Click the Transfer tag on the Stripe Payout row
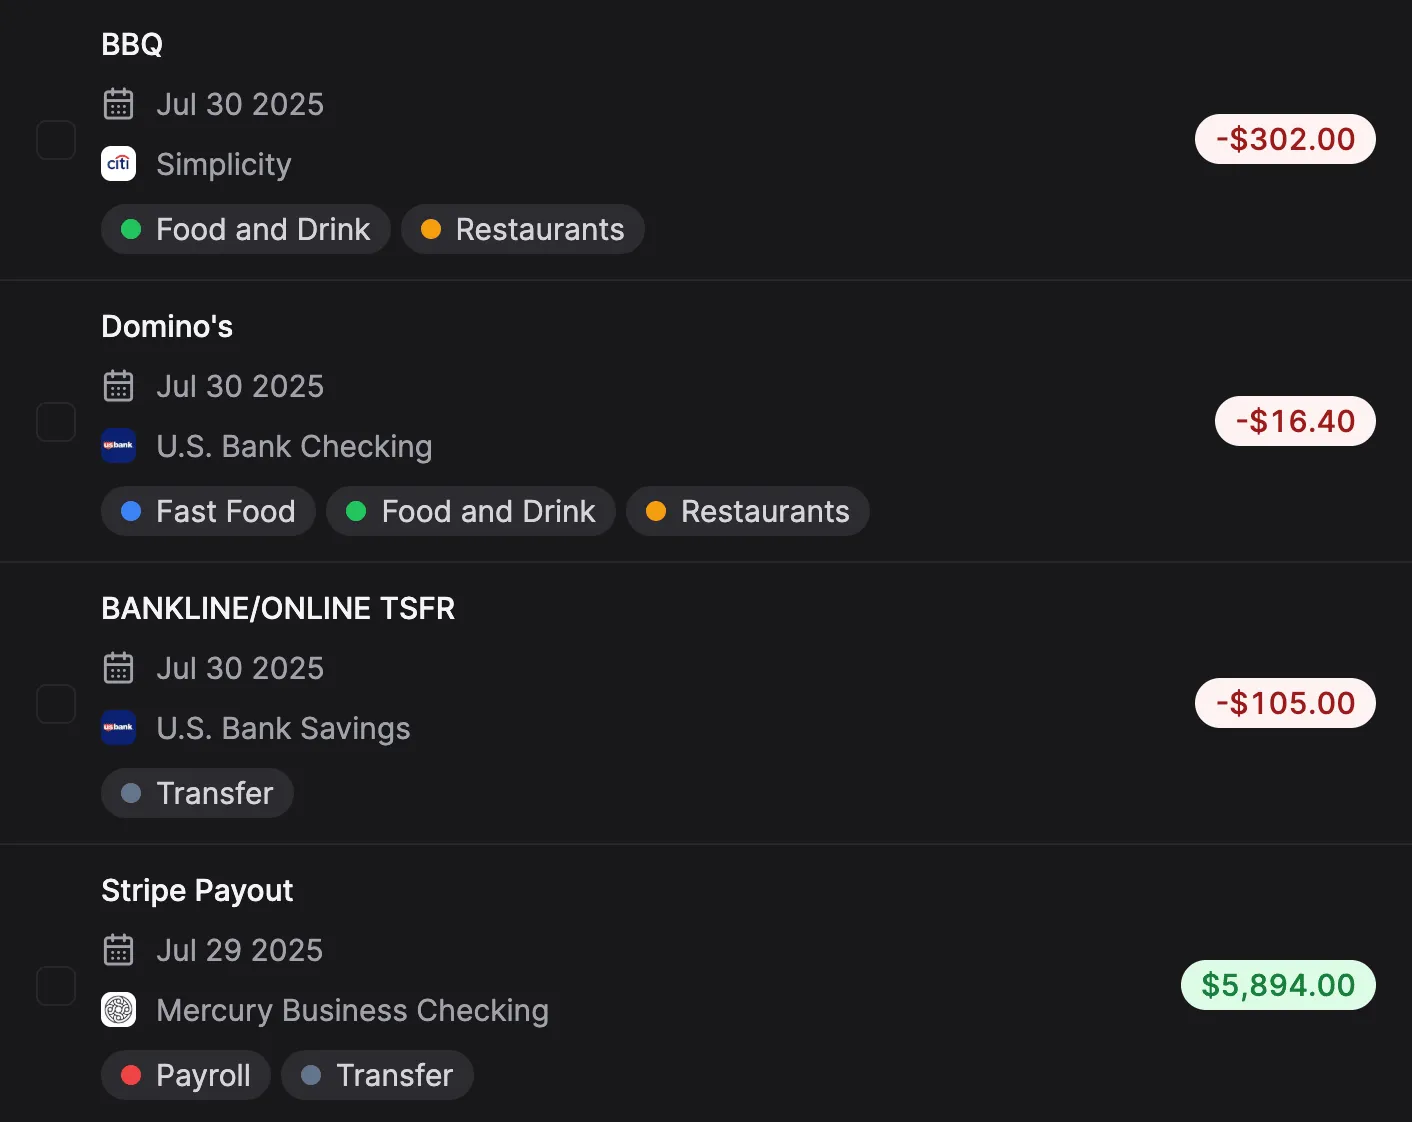The image size is (1412, 1122). pos(377,1074)
